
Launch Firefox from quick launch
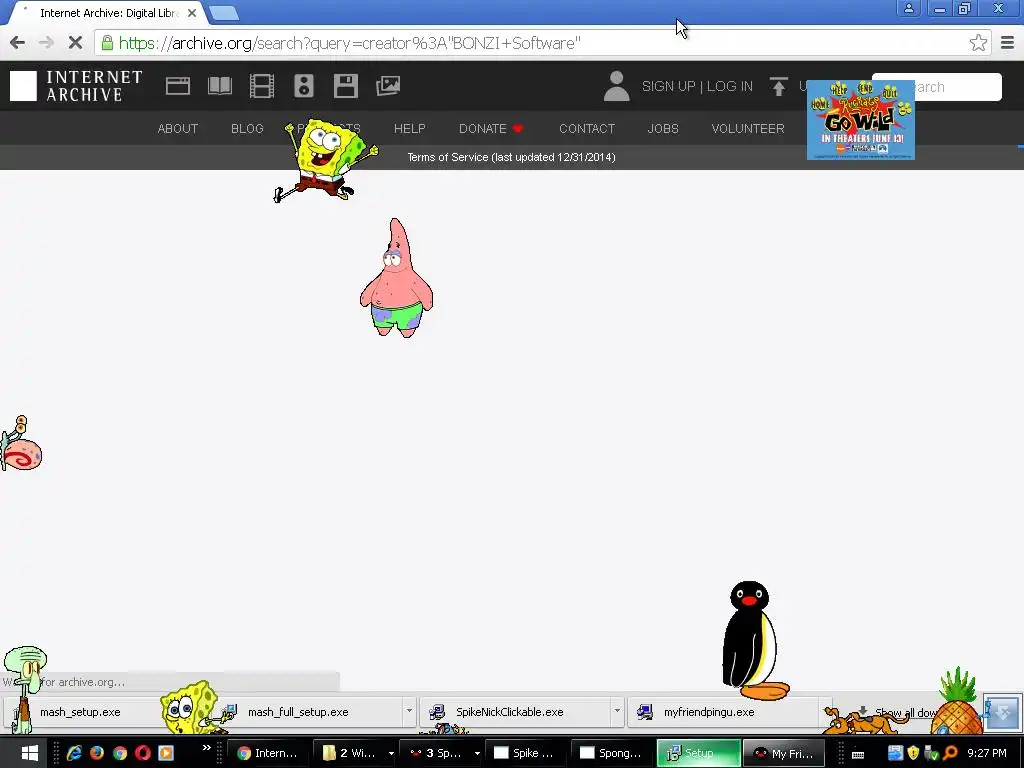tap(97, 753)
